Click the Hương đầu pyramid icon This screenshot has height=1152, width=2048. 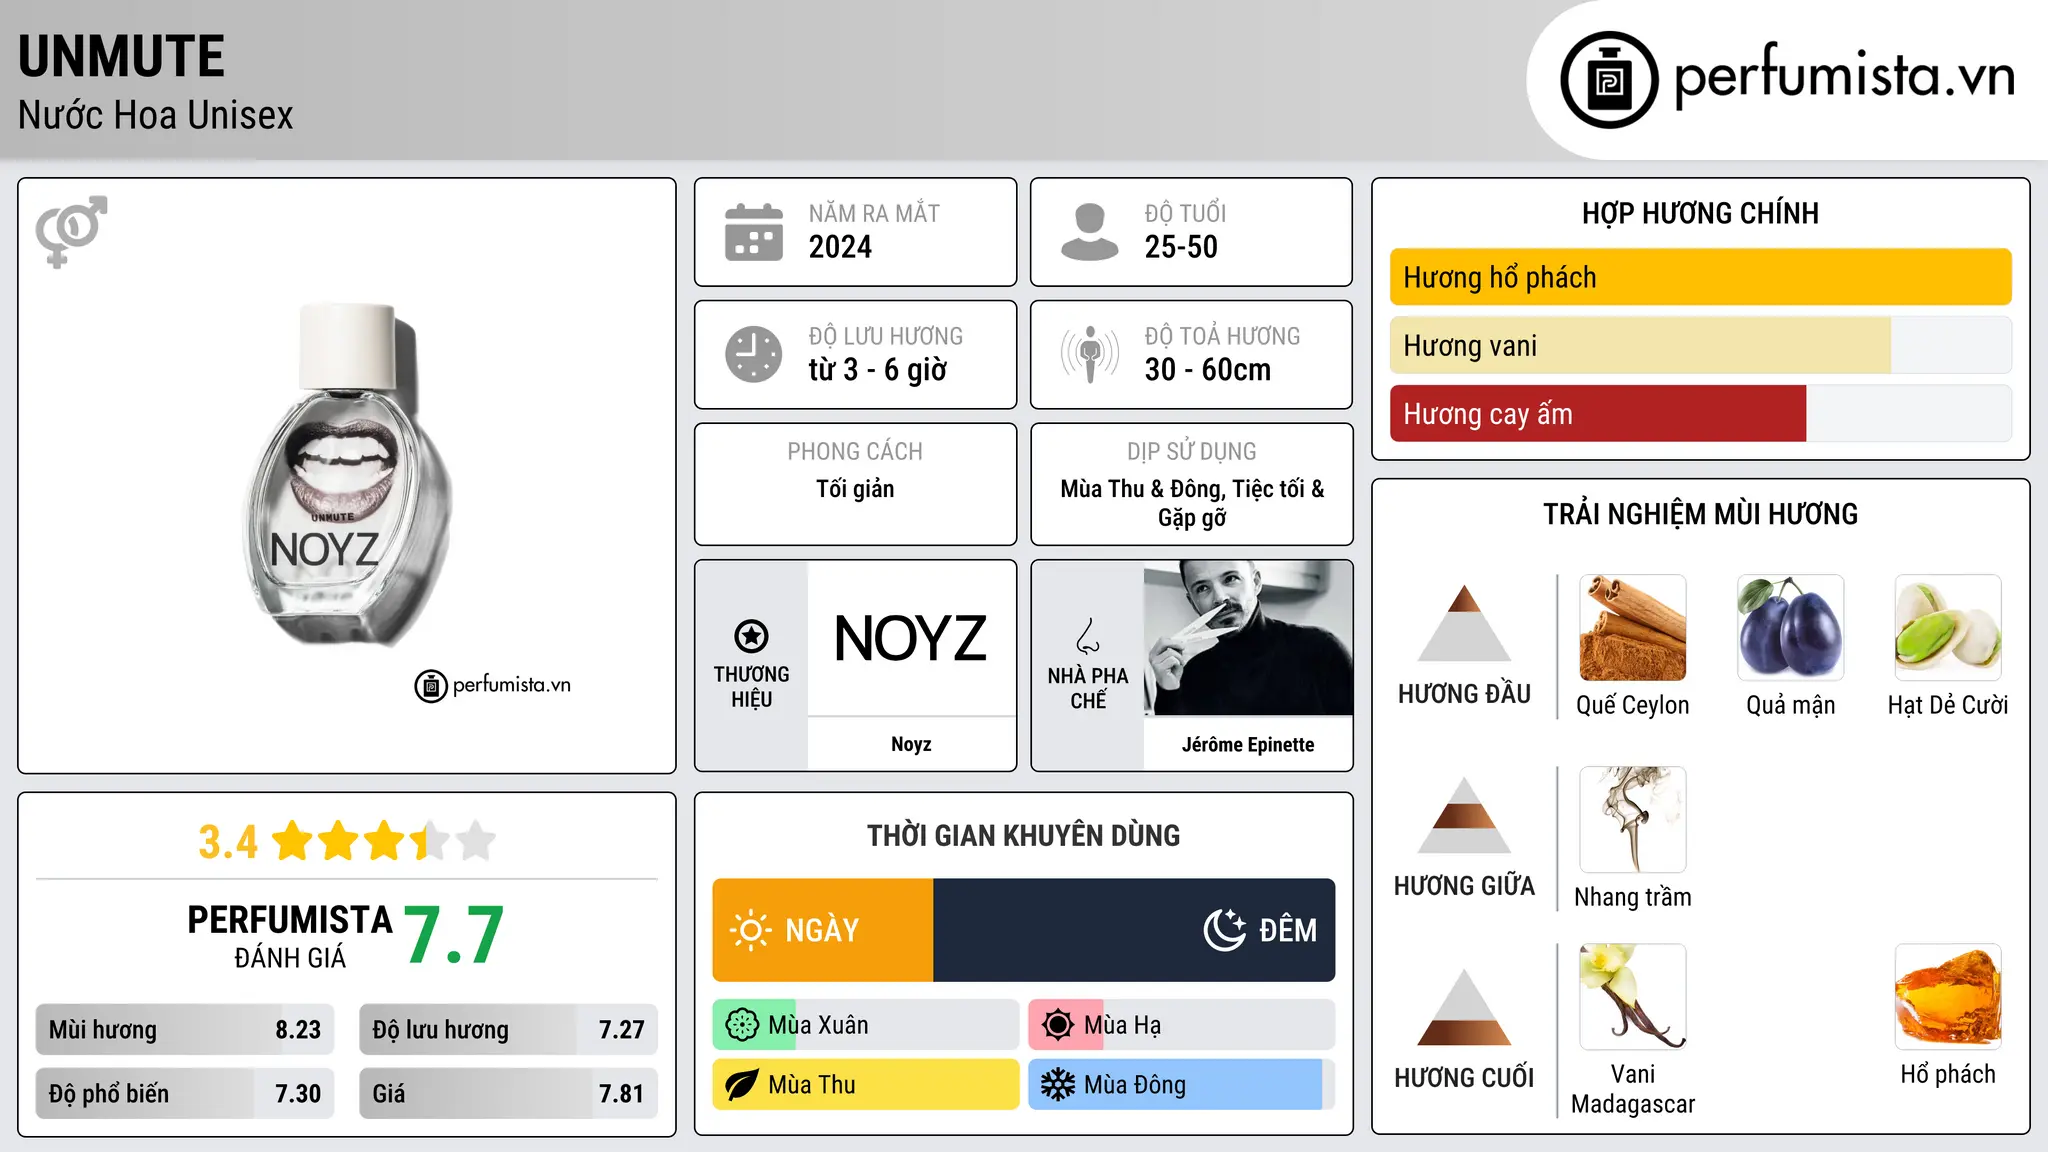coord(1464,623)
